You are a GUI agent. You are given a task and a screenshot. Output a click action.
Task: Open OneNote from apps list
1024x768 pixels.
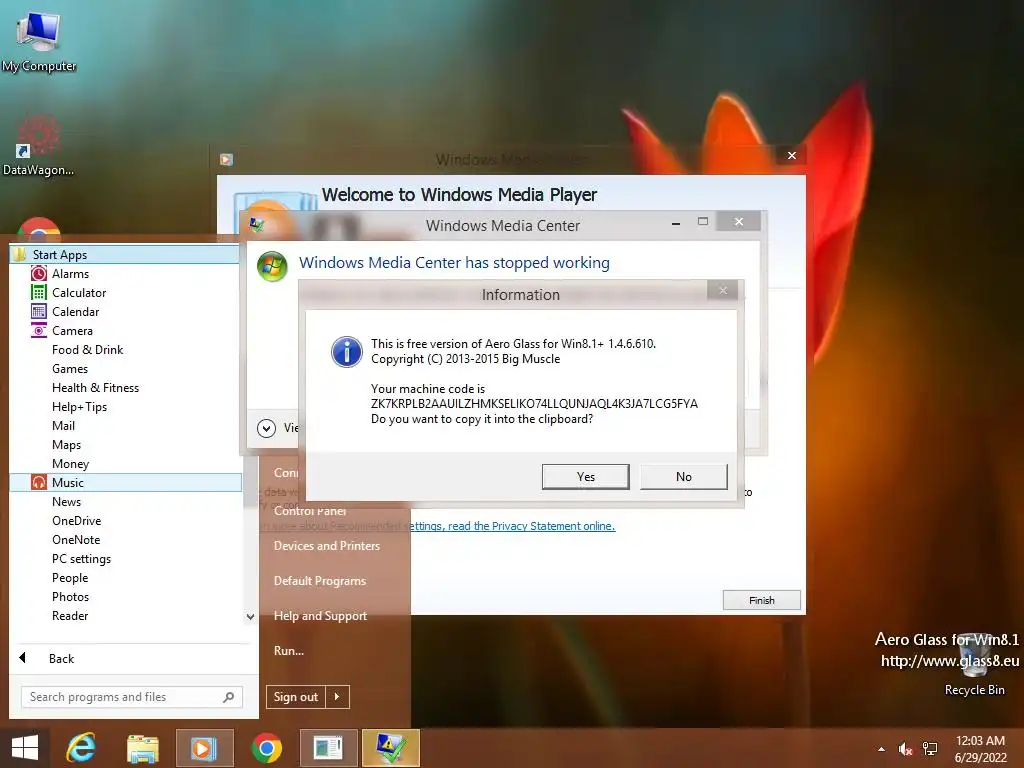tap(76, 539)
